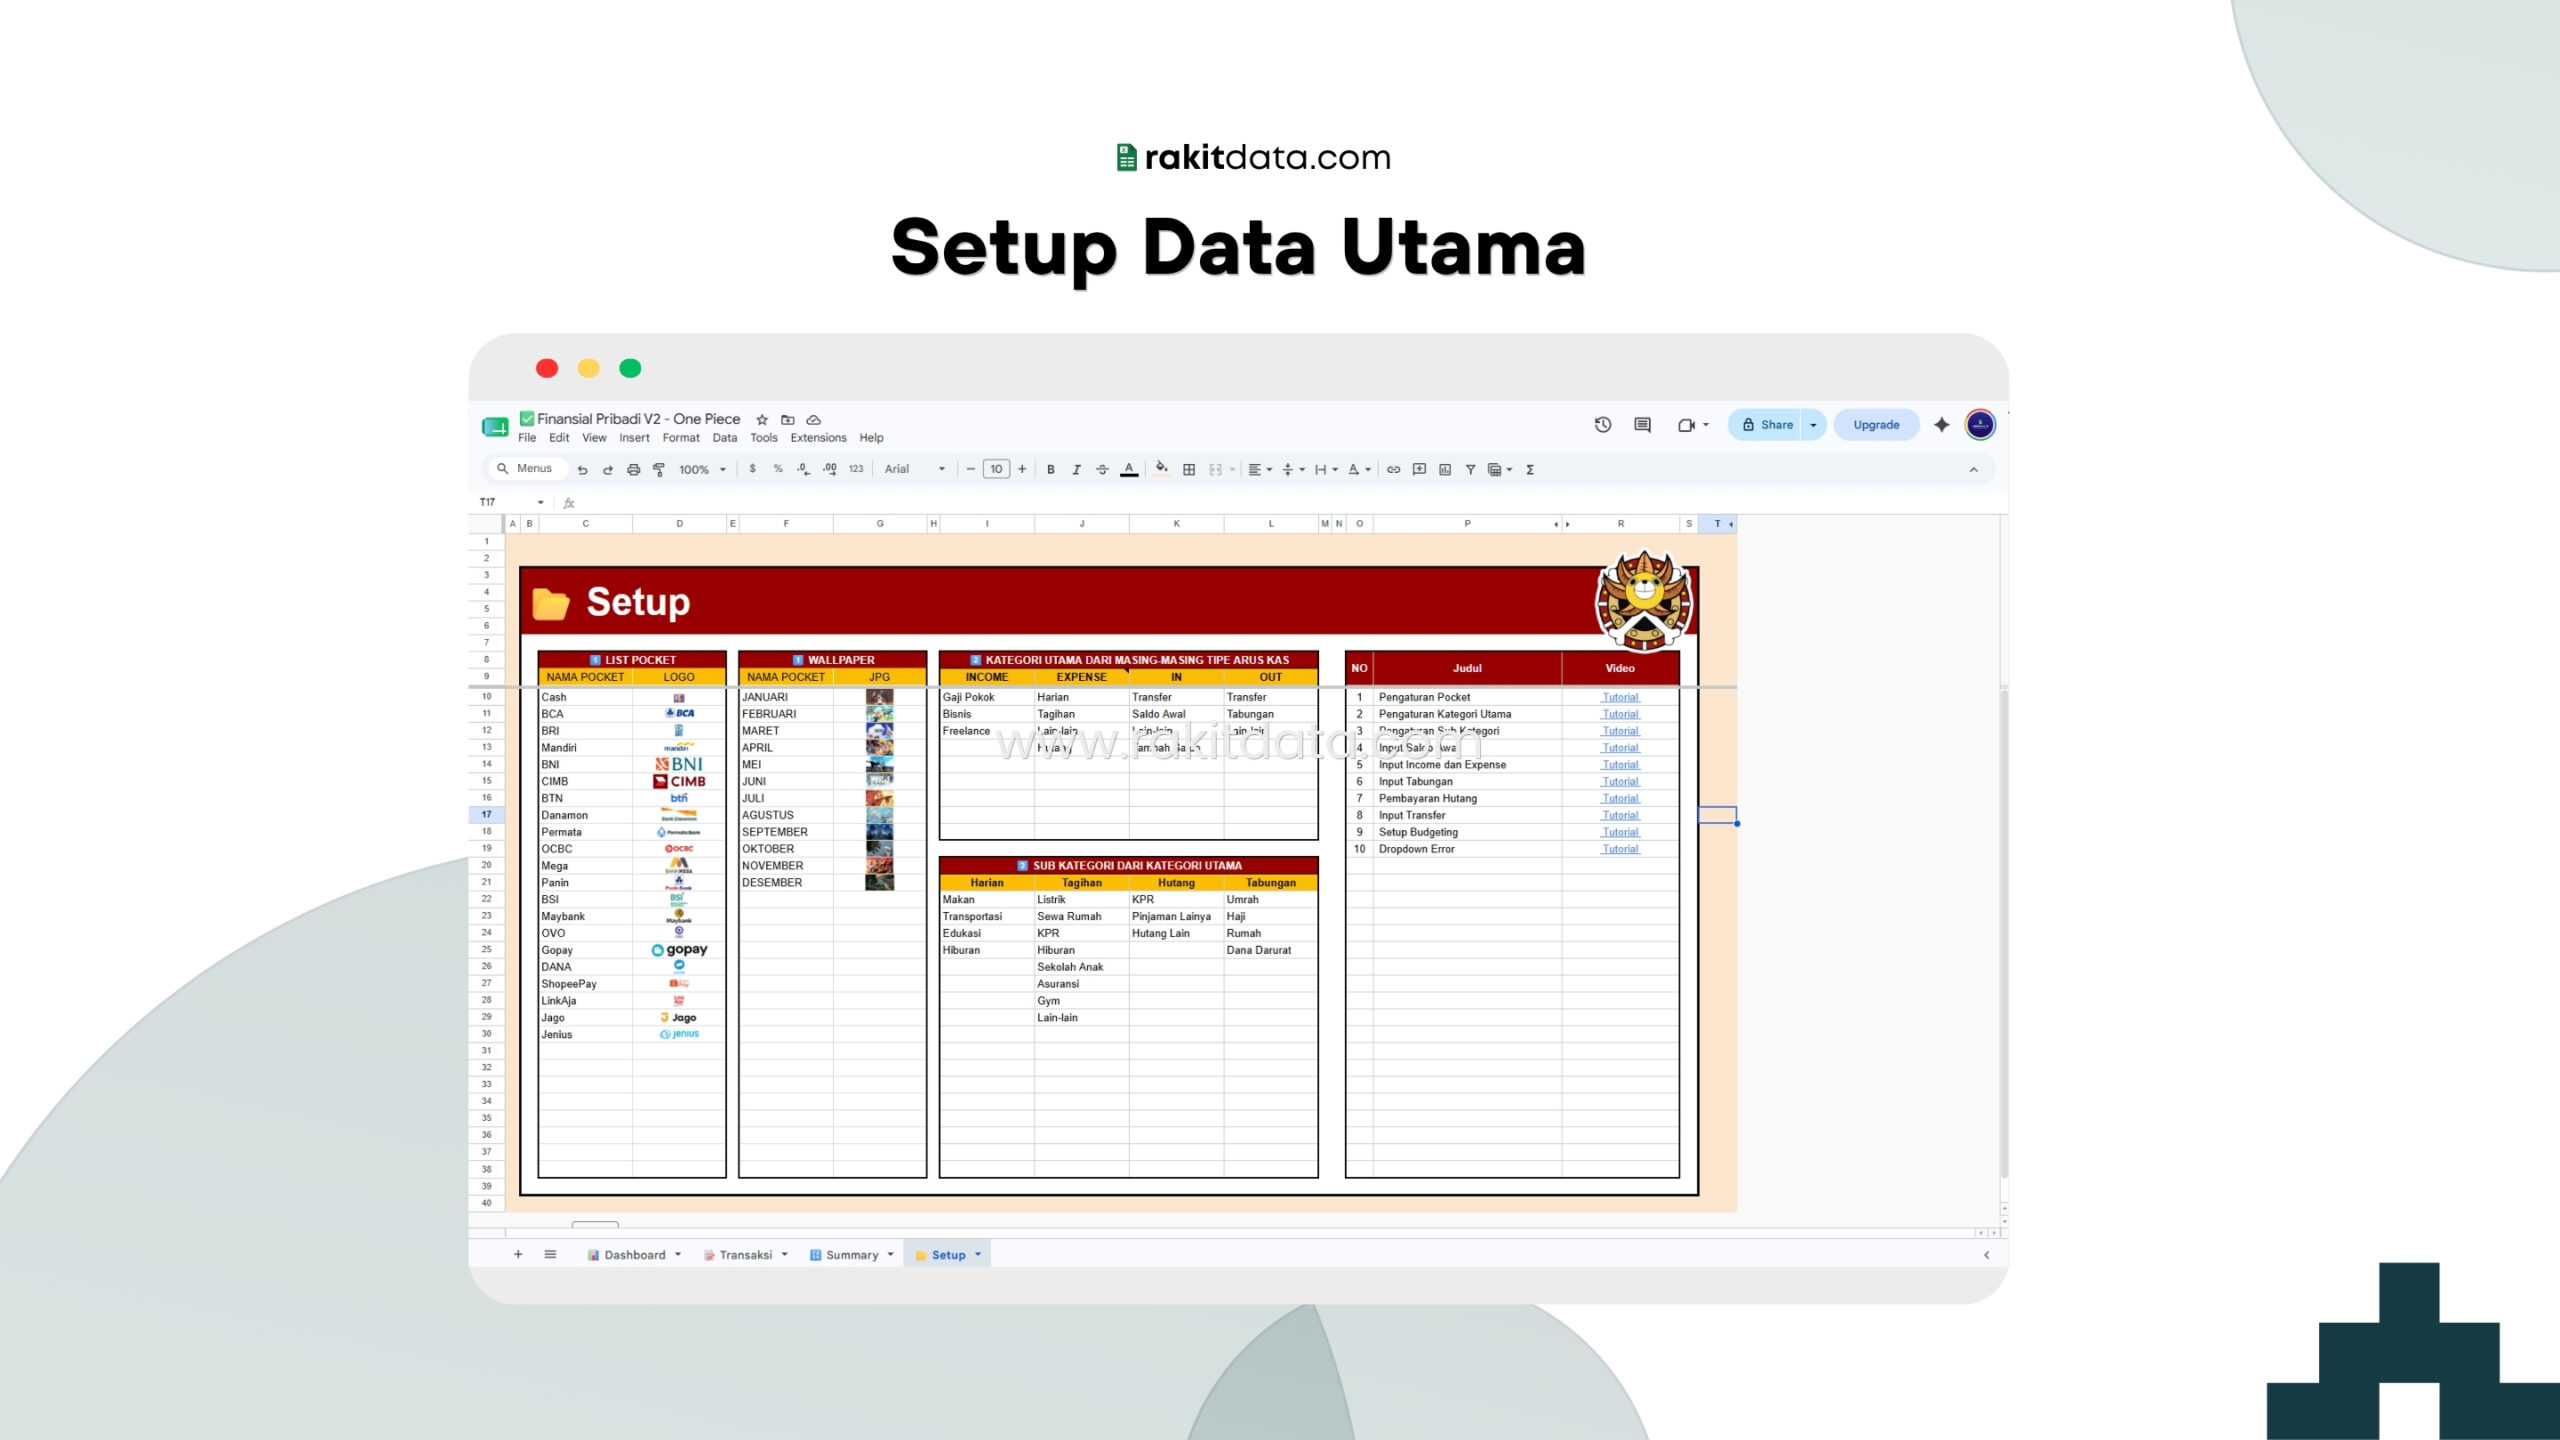2560x1440 pixels.
Task: Apply percent format to the cell
Action: coord(778,469)
